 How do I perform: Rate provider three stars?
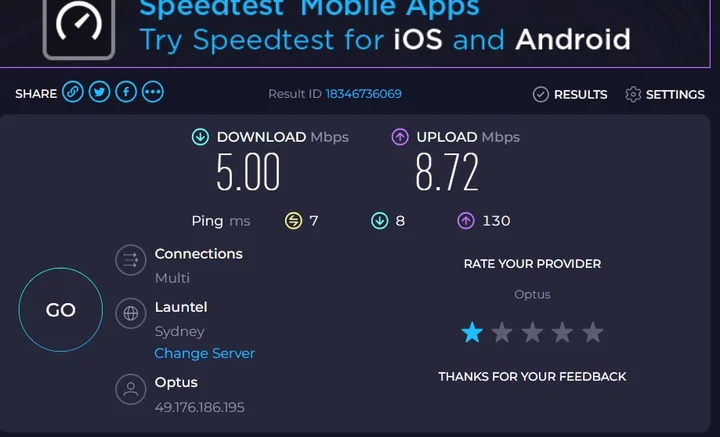pyautogui.click(x=532, y=332)
